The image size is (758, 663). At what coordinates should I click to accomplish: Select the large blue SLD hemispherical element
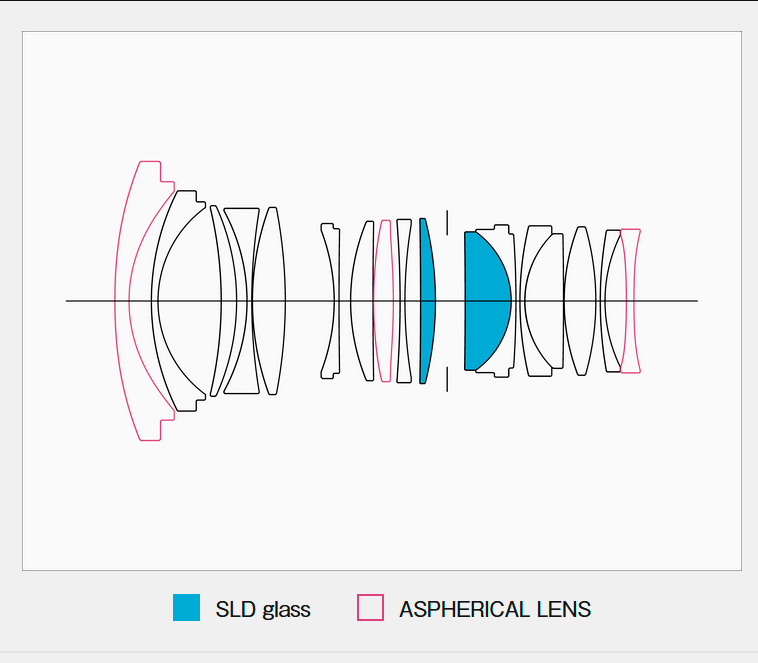pyautogui.click(x=486, y=301)
